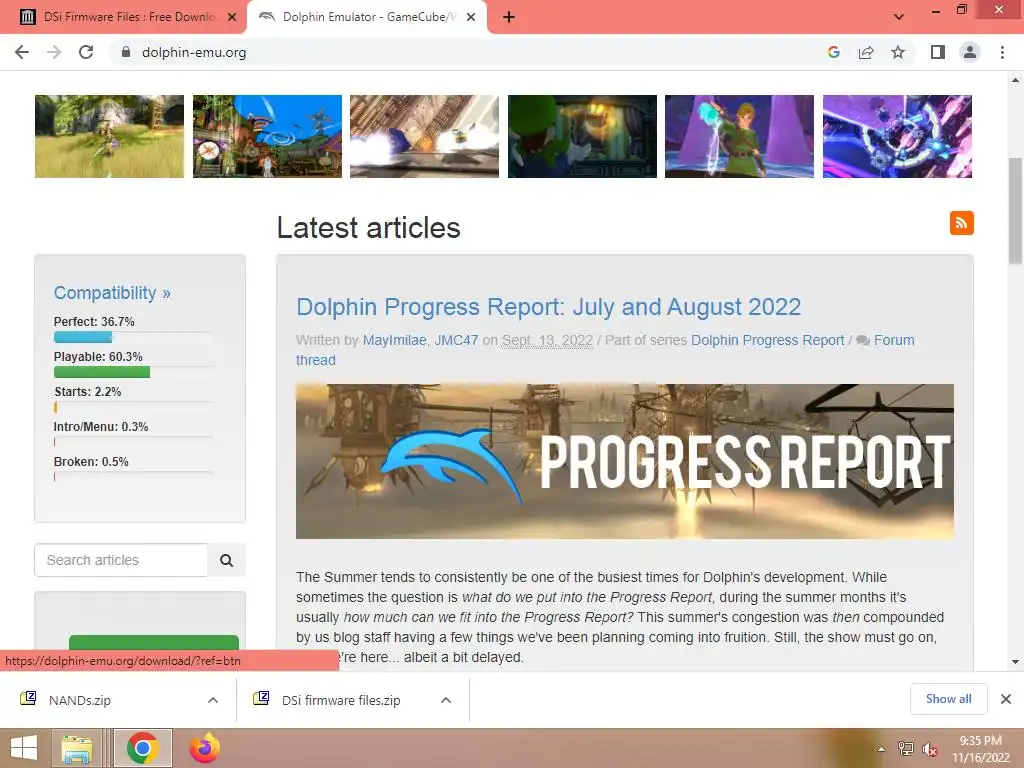Open the Windows Start menu
Image resolution: width=1024 pixels, height=768 pixels.
click(x=24, y=748)
